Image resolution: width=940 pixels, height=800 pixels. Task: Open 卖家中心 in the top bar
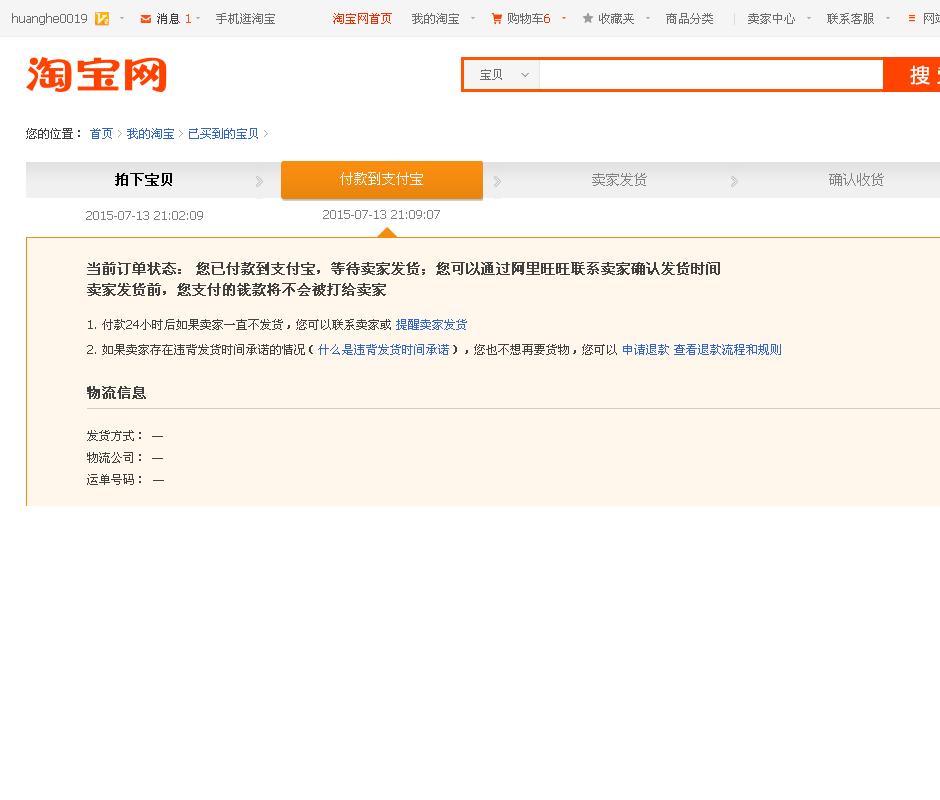pyautogui.click(x=771, y=19)
